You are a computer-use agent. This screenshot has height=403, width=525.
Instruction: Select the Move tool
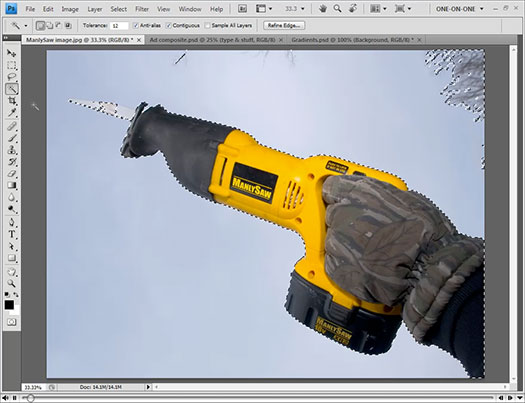pyautogui.click(x=11, y=53)
